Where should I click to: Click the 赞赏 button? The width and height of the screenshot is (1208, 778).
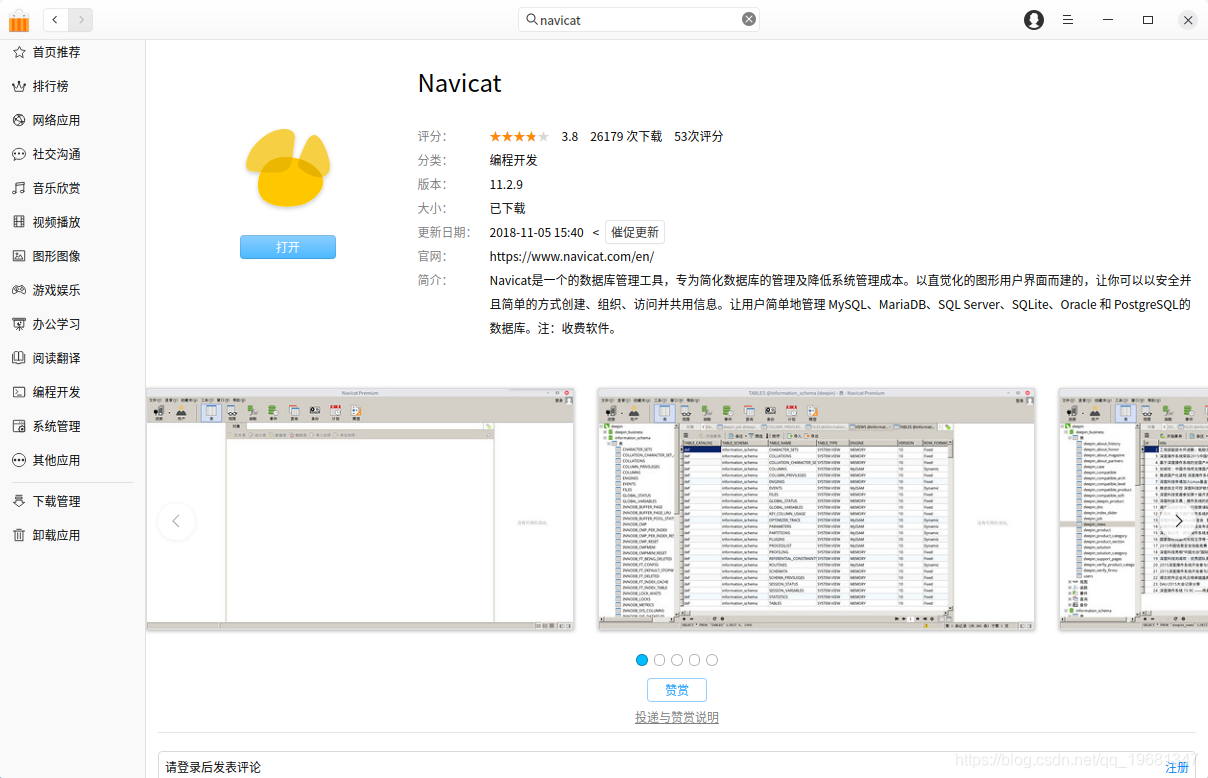click(x=677, y=690)
